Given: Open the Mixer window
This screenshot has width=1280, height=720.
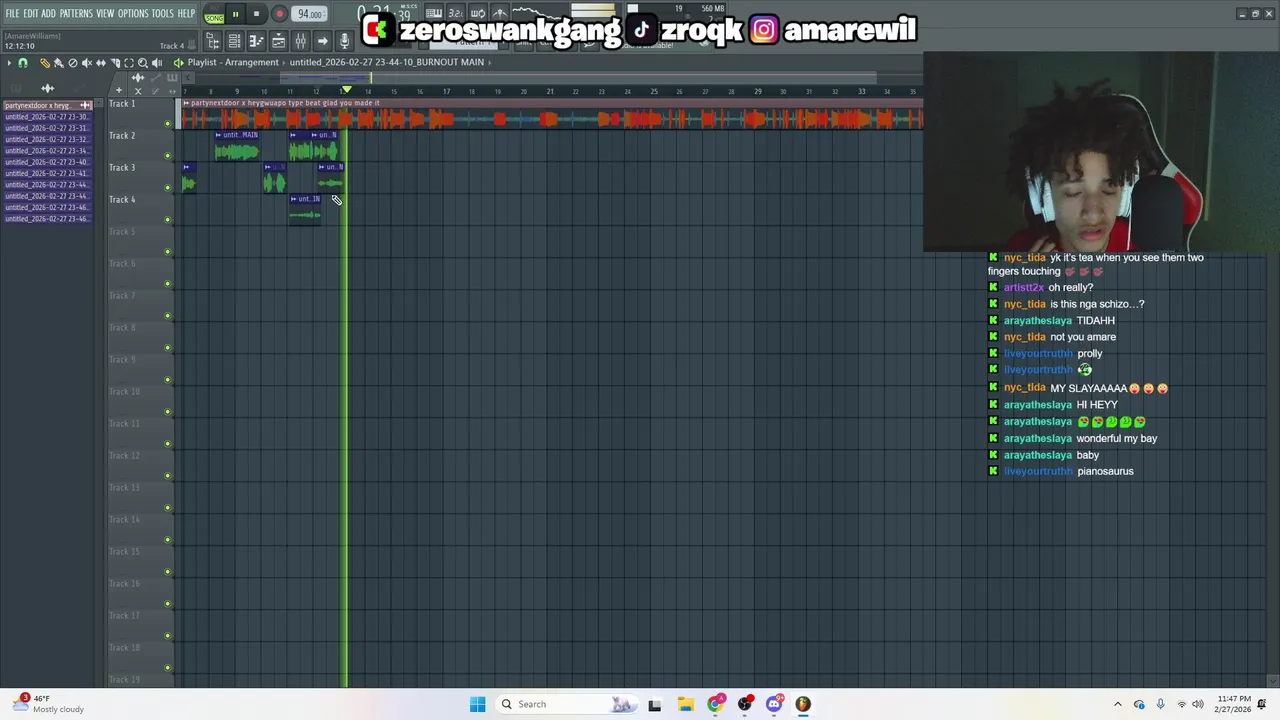Looking at the screenshot, I should tap(300, 41).
